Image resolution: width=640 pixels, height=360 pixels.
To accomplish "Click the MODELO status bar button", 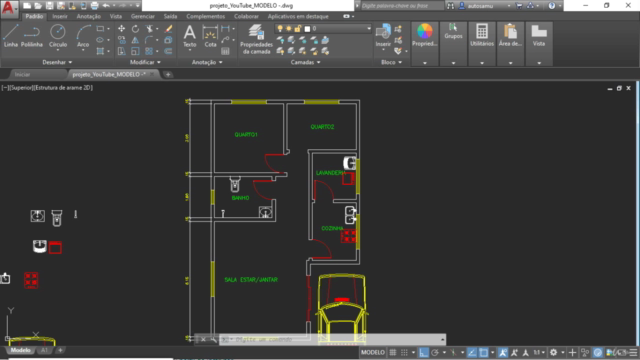I will [373, 352].
